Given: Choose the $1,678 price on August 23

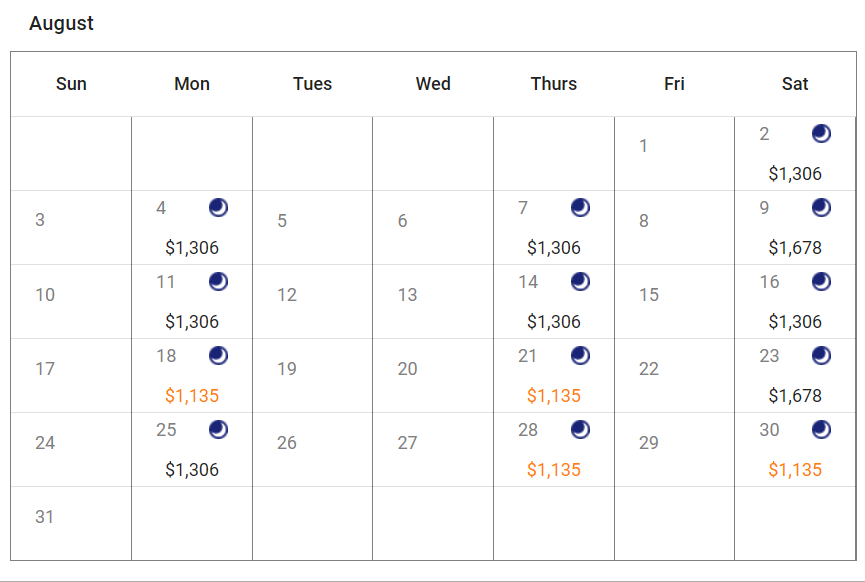Looking at the screenshot, I should 795,396.
